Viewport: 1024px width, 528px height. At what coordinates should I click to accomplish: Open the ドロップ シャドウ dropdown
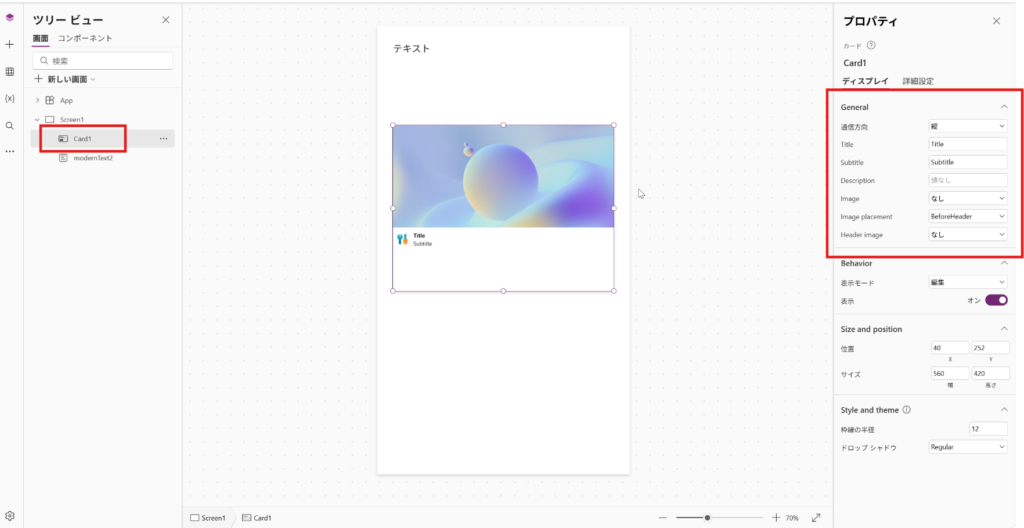[967, 447]
